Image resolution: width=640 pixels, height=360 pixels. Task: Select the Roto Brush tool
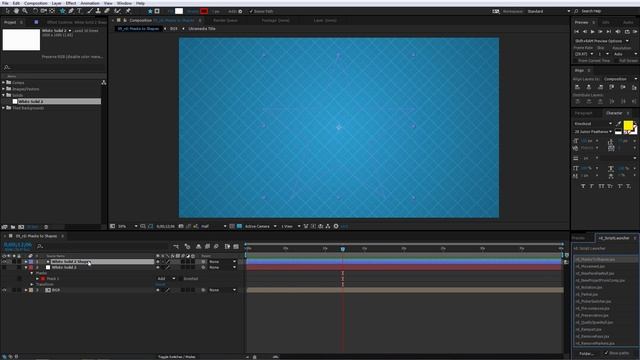[x=118, y=11]
